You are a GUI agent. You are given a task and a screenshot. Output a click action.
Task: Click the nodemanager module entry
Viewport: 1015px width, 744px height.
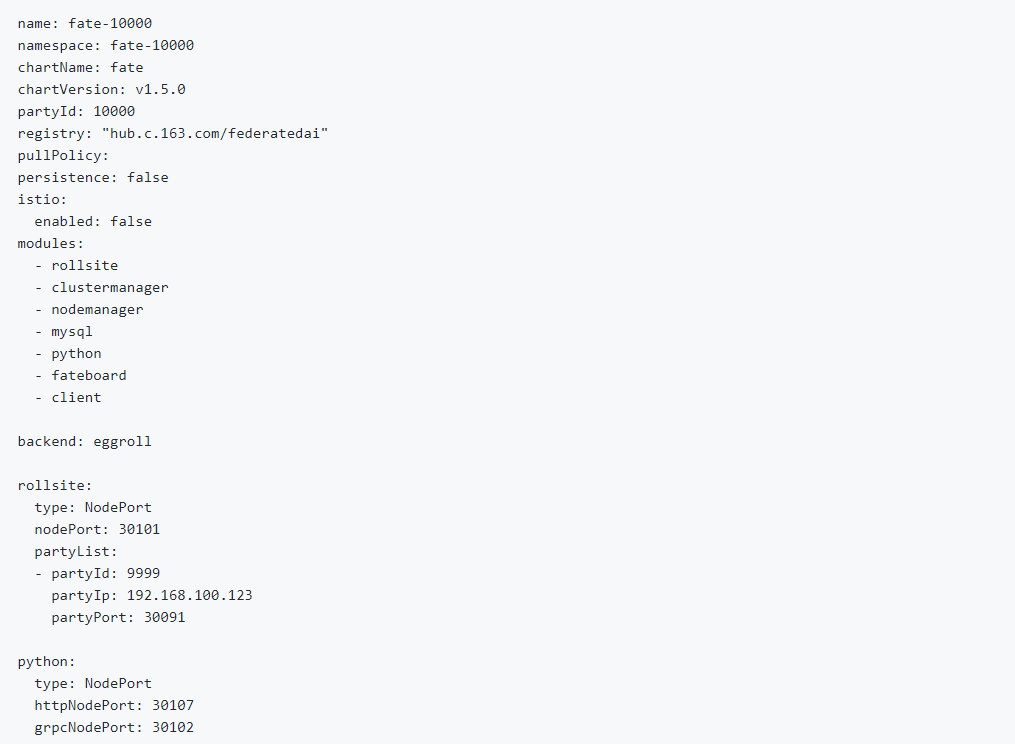(97, 309)
